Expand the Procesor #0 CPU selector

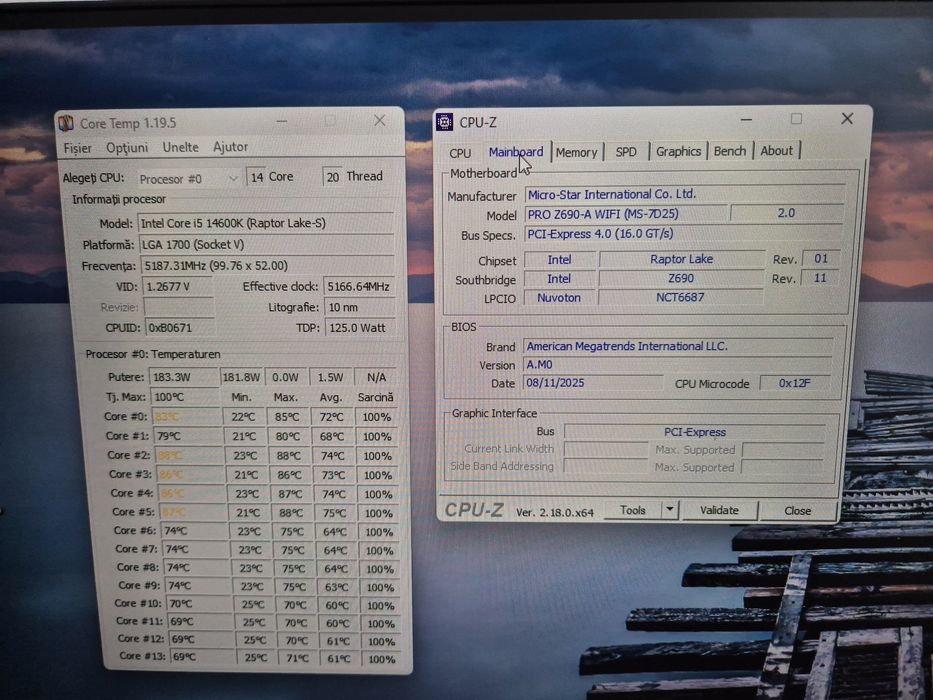[x=188, y=179]
